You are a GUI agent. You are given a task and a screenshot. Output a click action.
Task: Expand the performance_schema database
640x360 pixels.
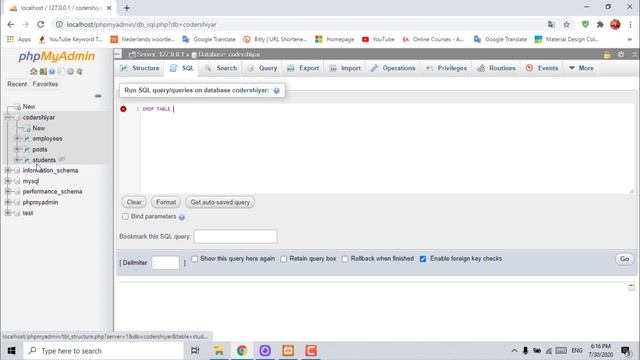click(x=8, y=191)
